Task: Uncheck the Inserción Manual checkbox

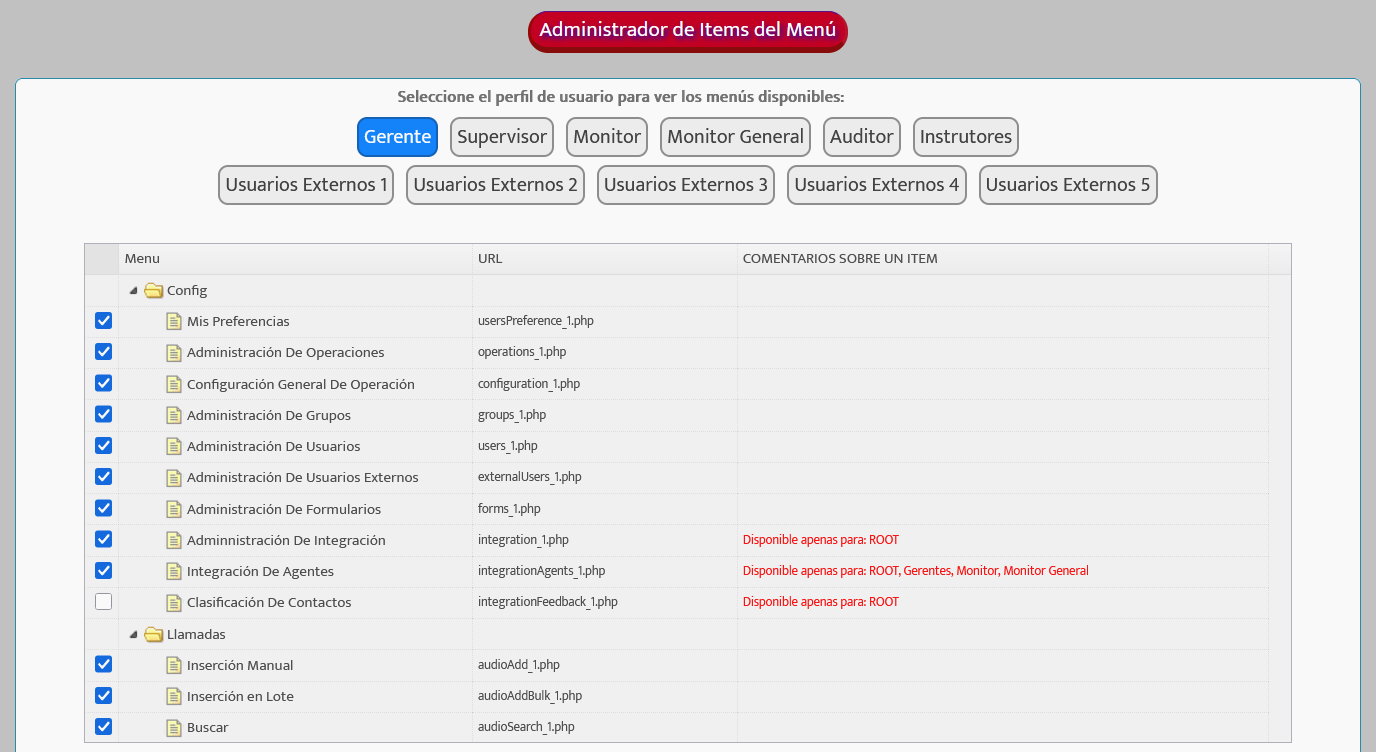Action: (x=103, y=664)
